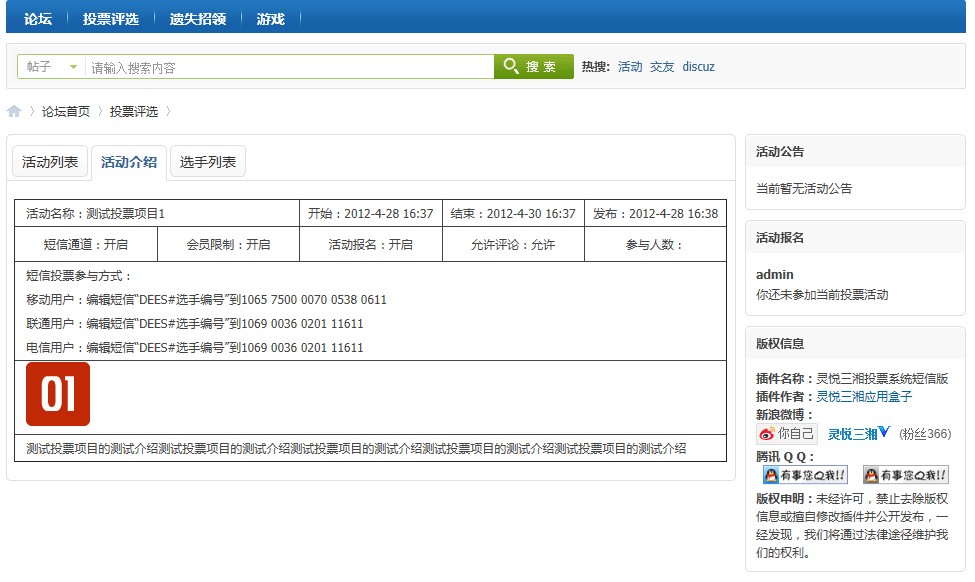The height and width of the screenshot is (582, 975).
Task: Click the 当前暂无活动公告 text
Action: tap(803, 188)
